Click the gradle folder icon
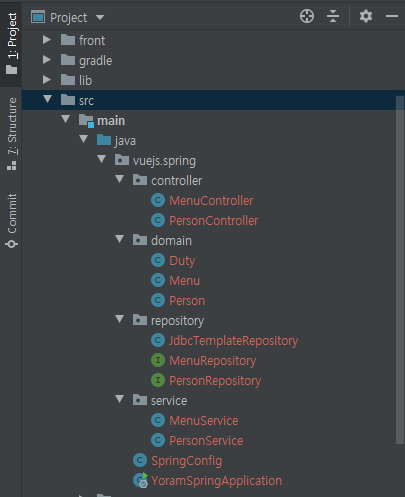The image size is (405, 497). tap(68, 60)
